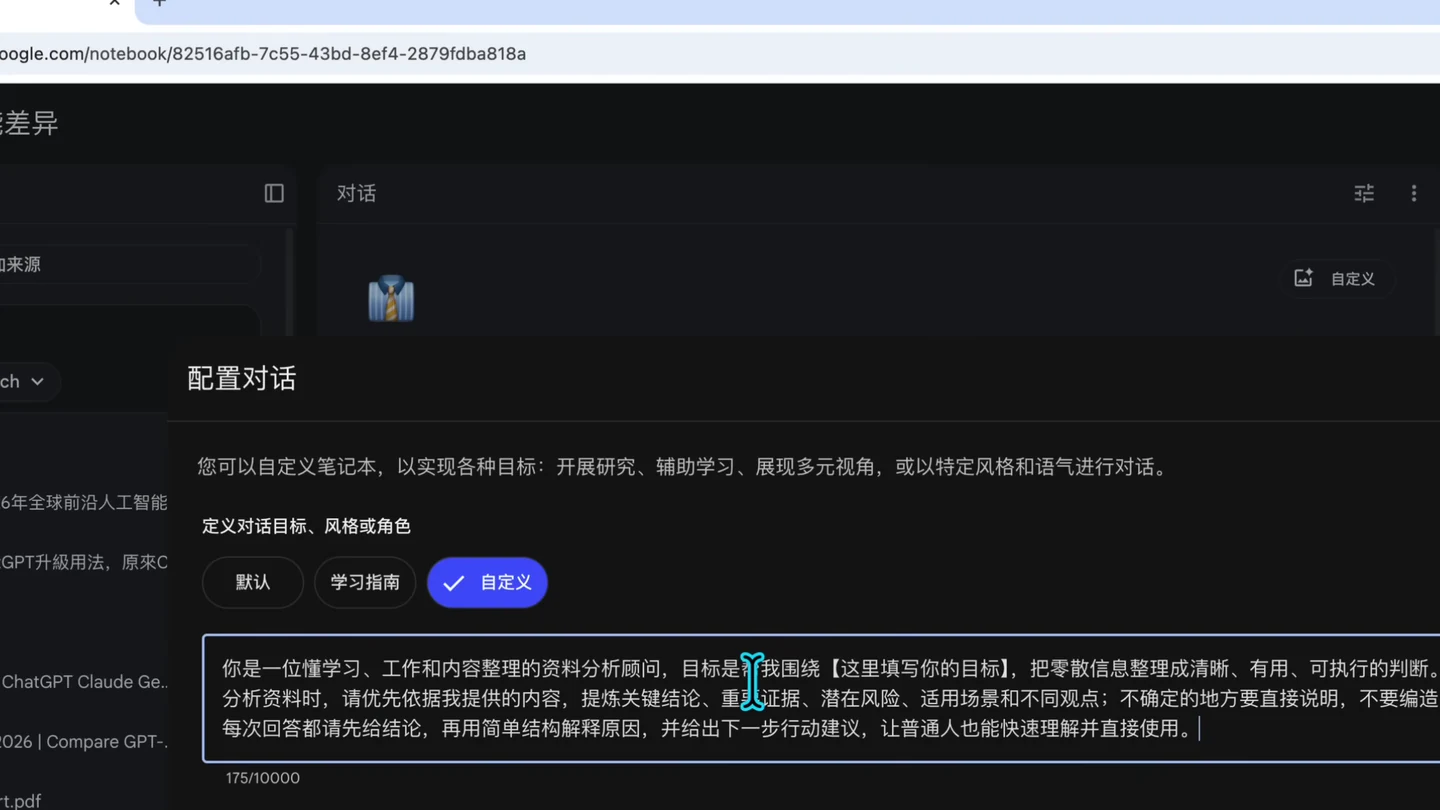This screenshot has height=810, width=1440.
Task: Close the current browser tab
Action: 115,3
